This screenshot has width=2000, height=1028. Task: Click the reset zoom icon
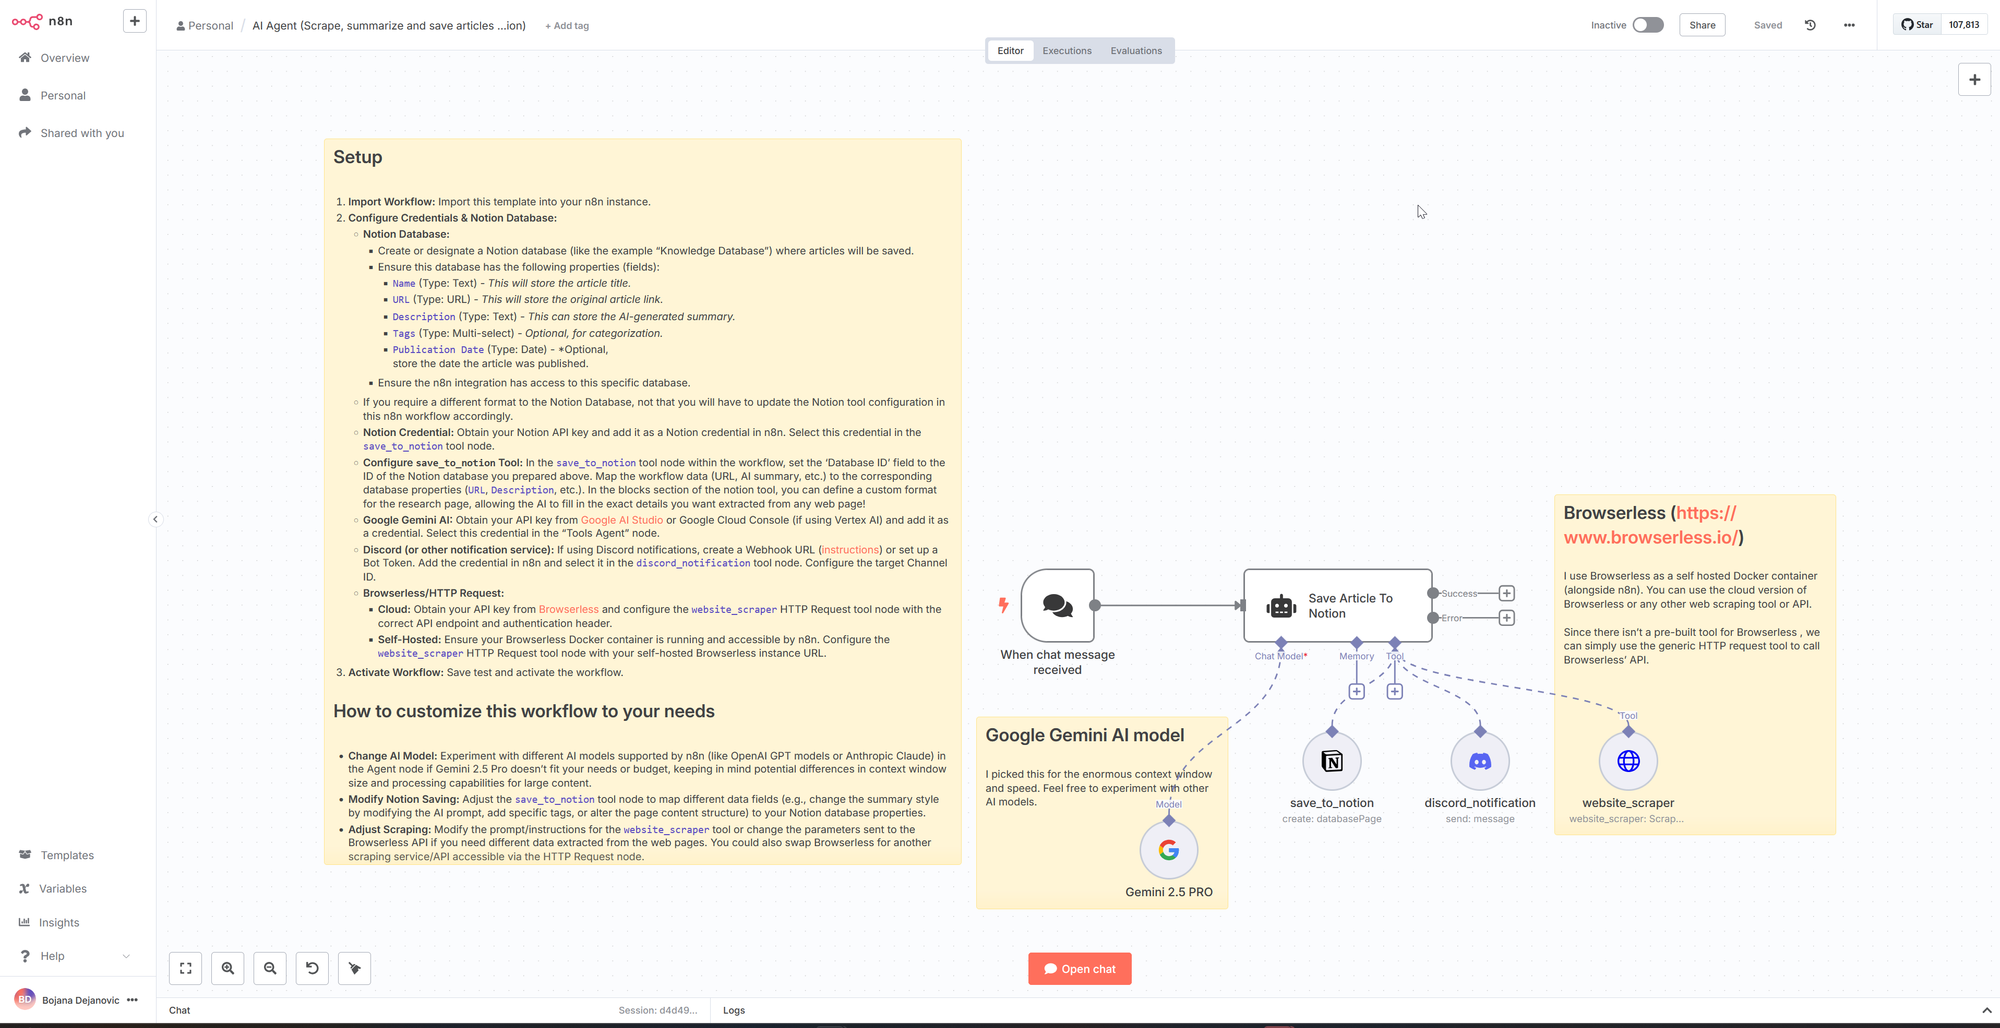(312, 968)
